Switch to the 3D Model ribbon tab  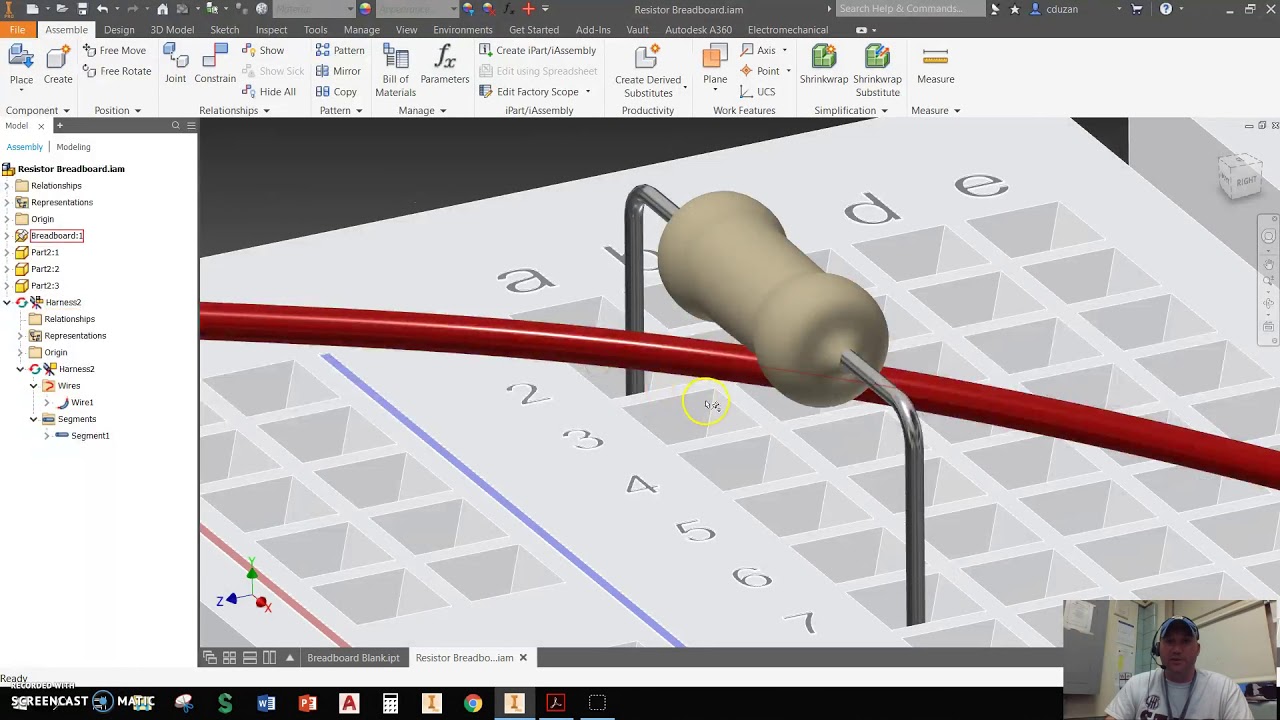click(172, 30)
